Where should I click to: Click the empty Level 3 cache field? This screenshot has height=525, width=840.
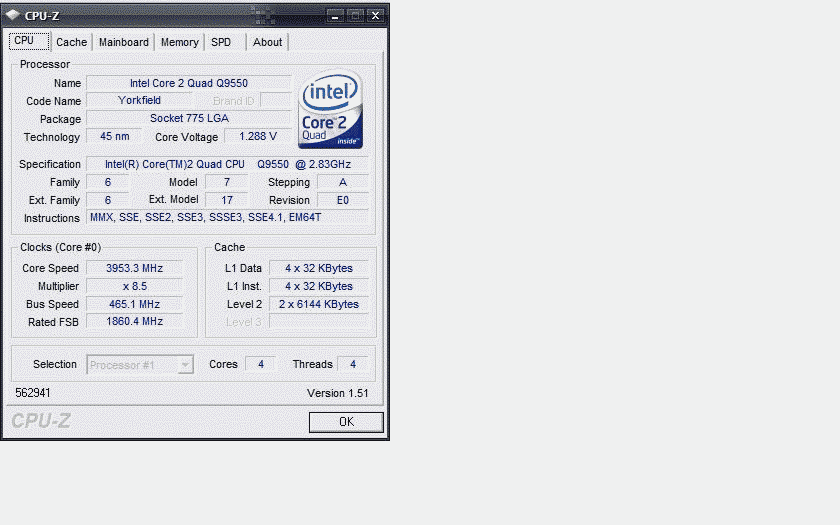tap(319, 321)
